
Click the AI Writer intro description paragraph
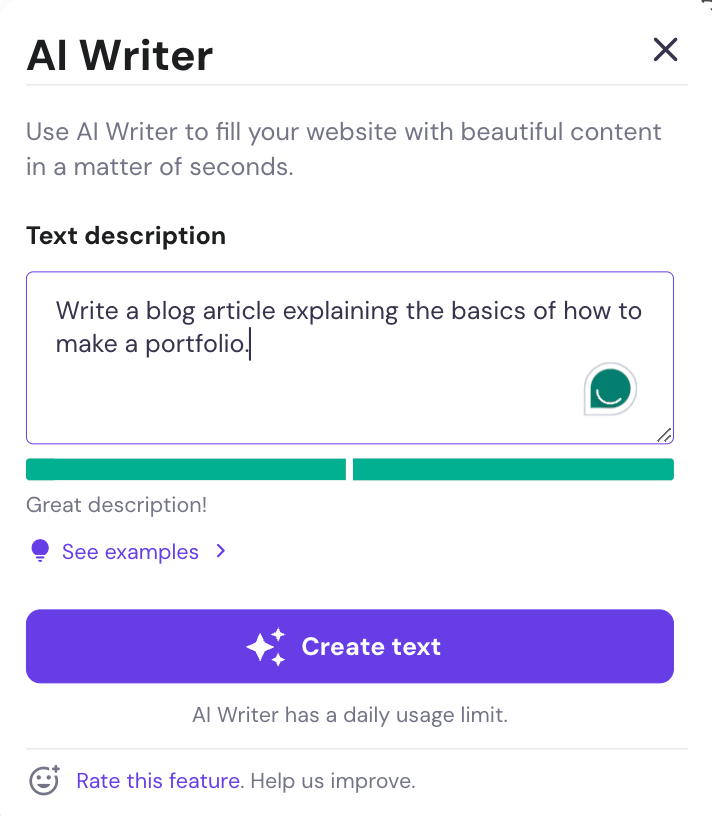coord(344,149)
